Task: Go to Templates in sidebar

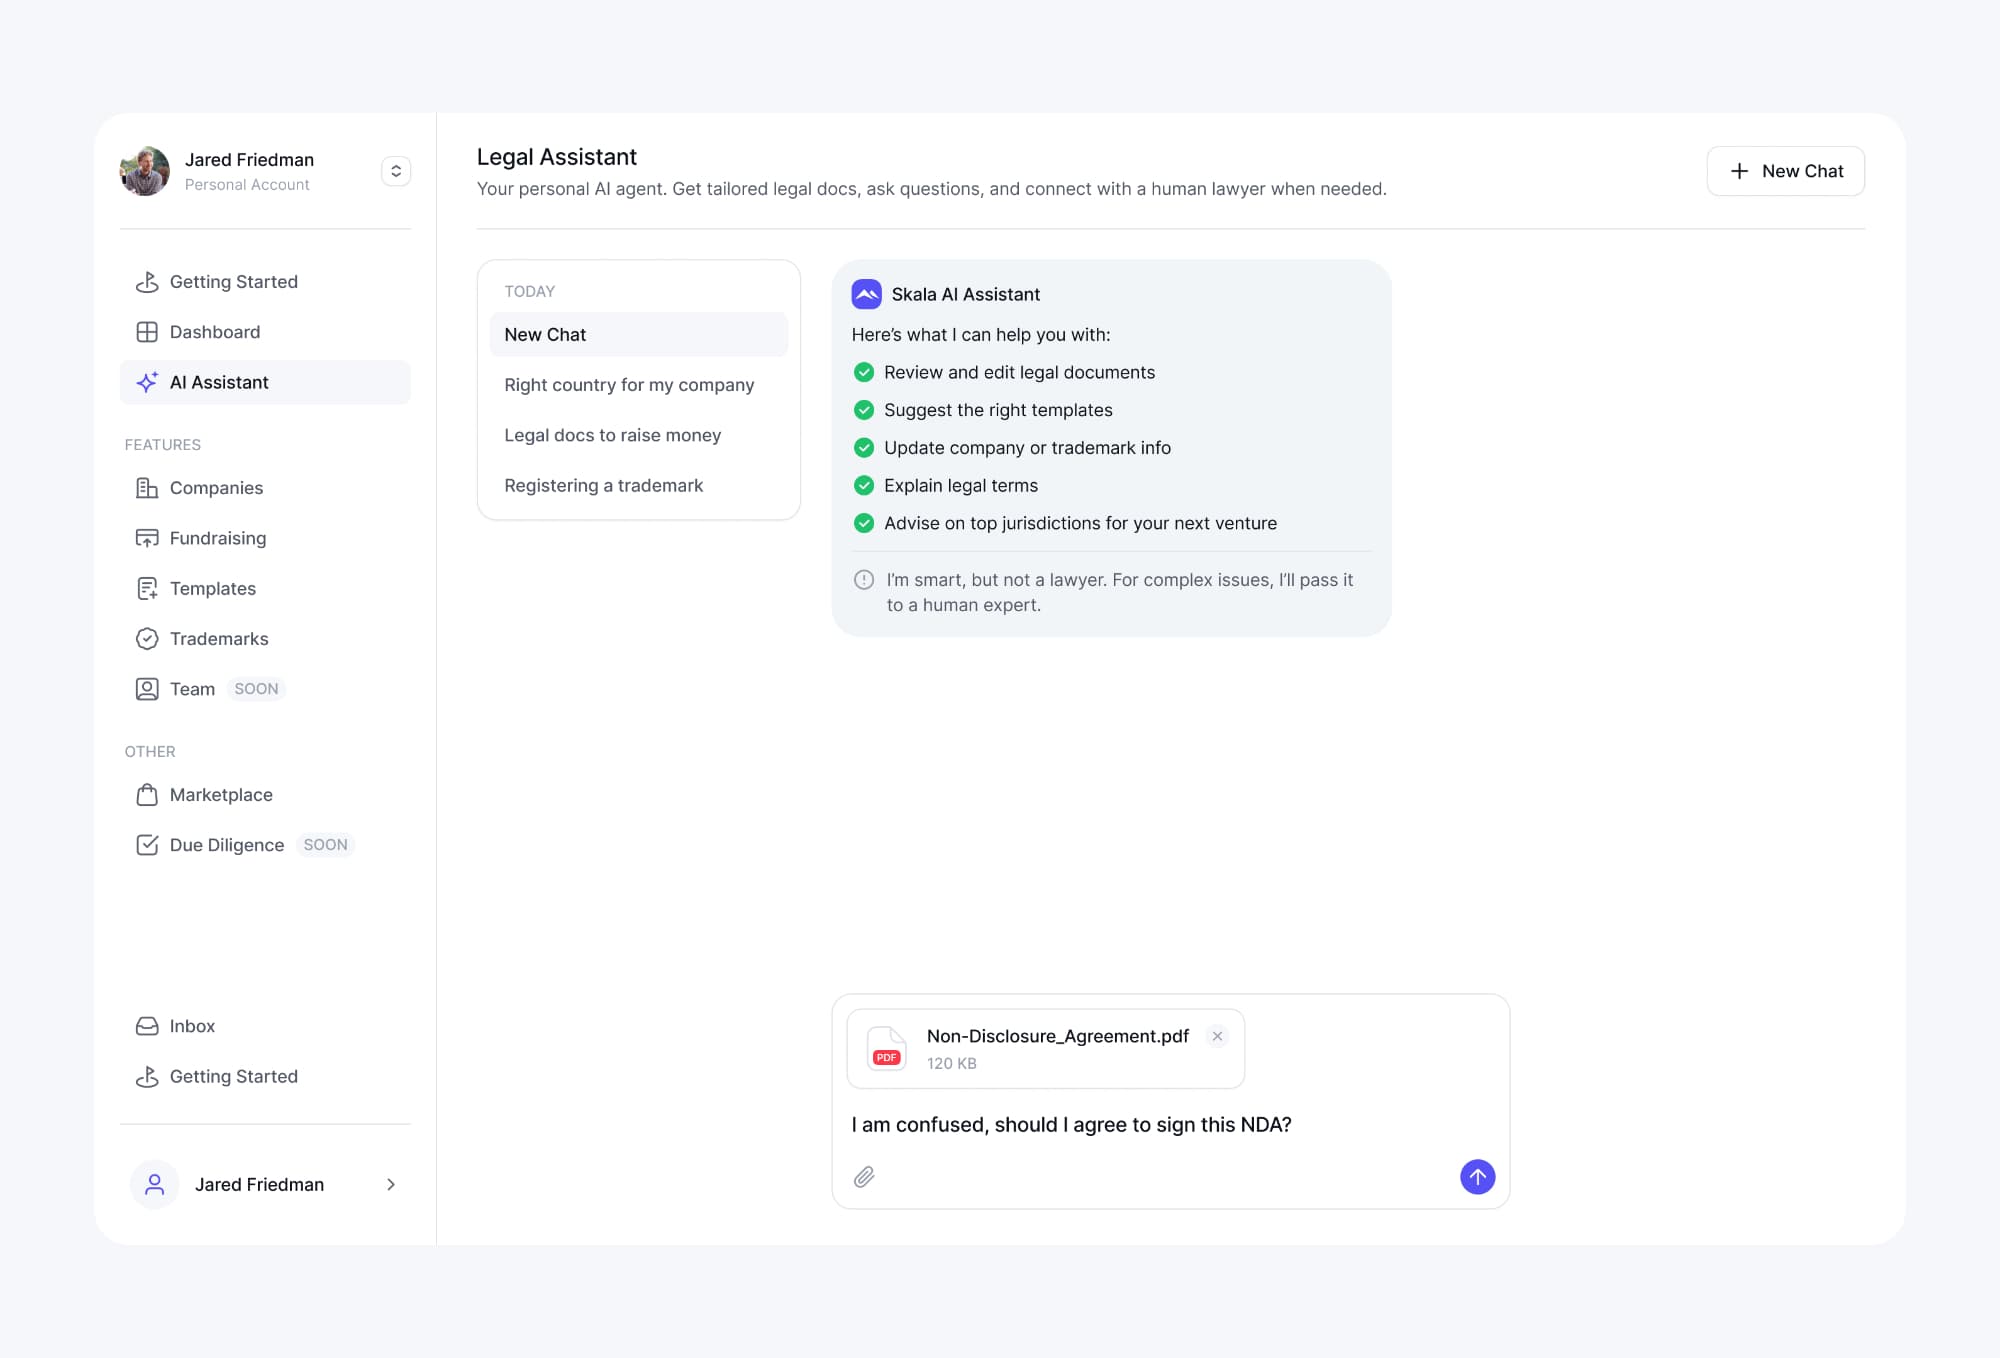Action: pyautogui.click(x=212, y=589)
